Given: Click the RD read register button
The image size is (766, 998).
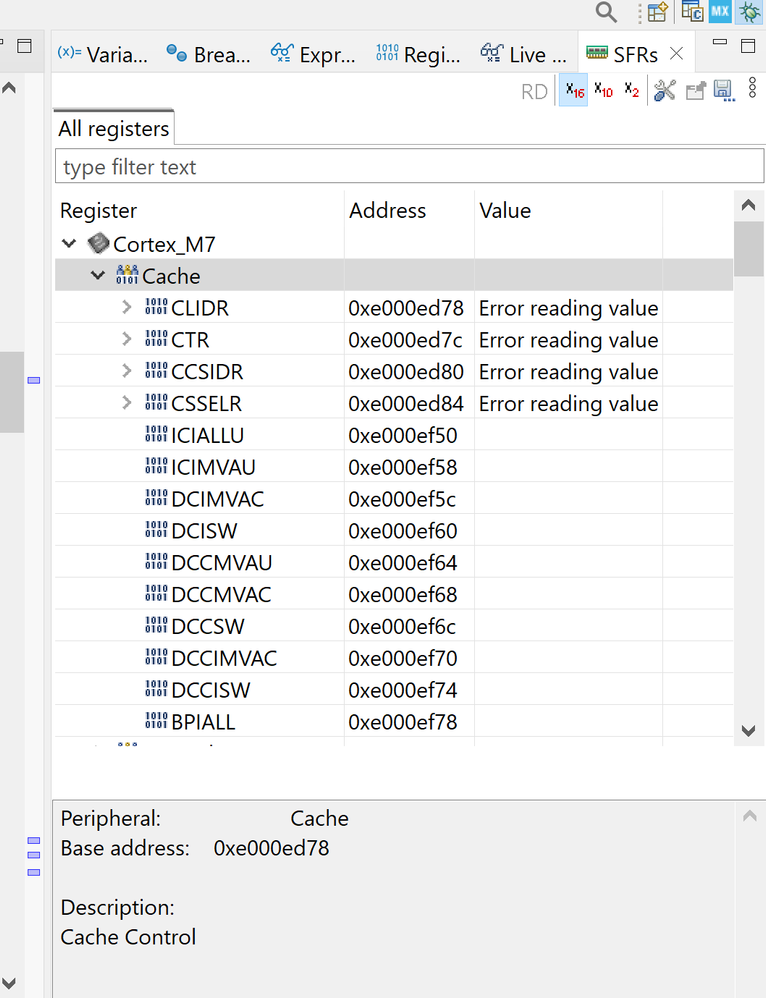Looking at the screenshot, I should [x=535, y=91].
